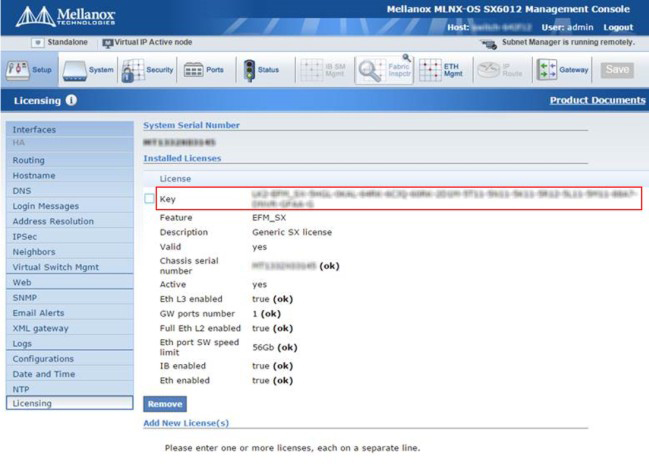Click the GW ports number label
Screen dimensions: 649x467
click(x=197, y=314)
